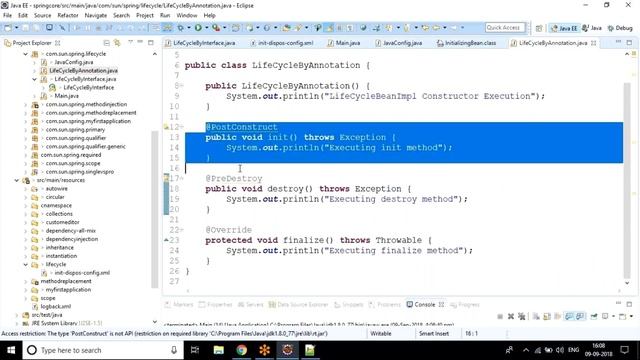Open Chrome from the Windows taskbar
The width and height of the screenshot is (640, 360).
pyautogui.click(x=242, y=350)
